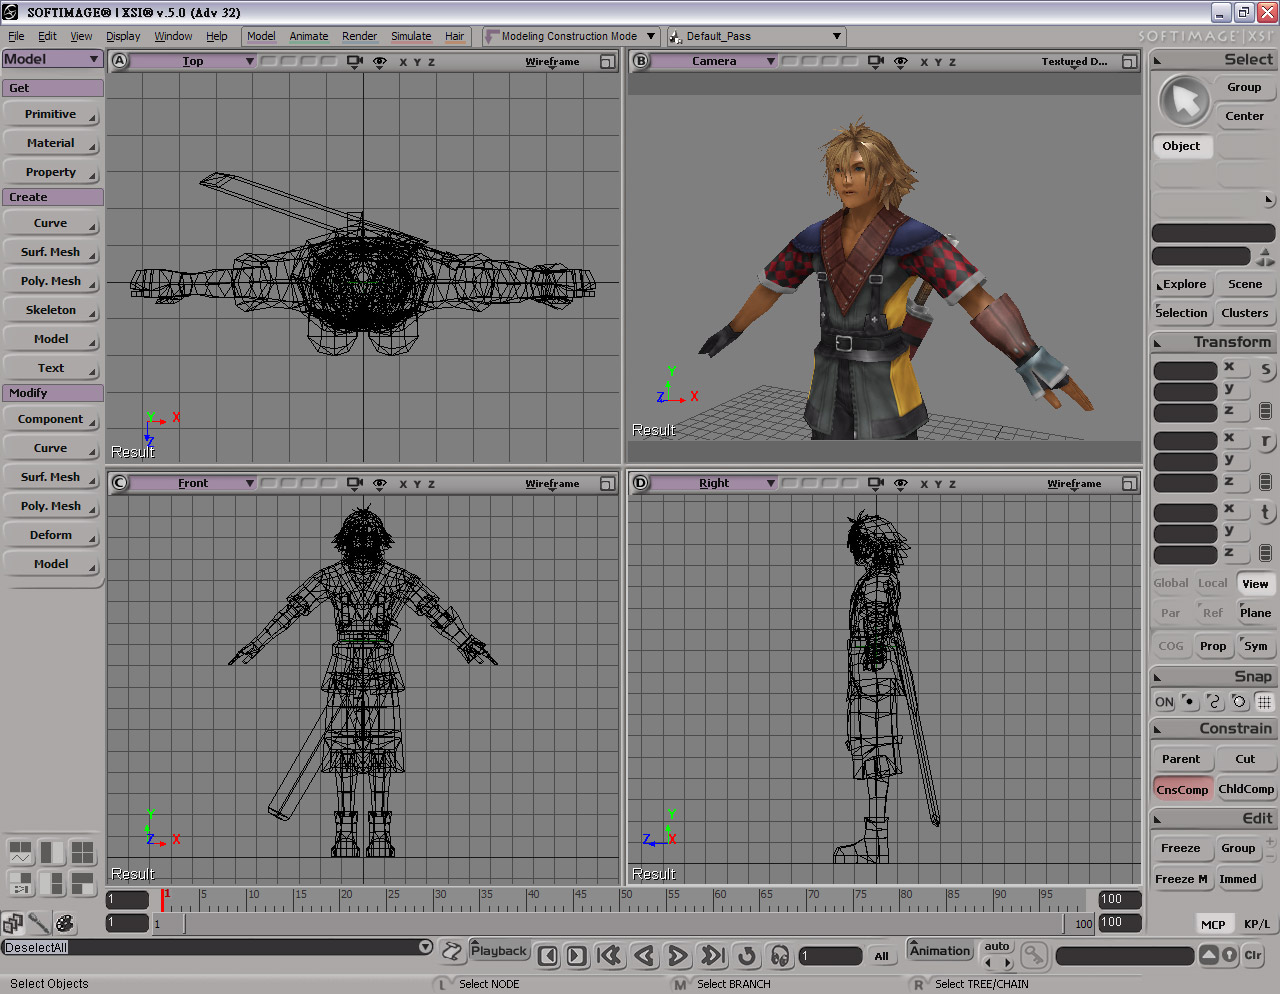
Task: Open Front viewport Wireframe display dropdown
Action: [552, 484]
